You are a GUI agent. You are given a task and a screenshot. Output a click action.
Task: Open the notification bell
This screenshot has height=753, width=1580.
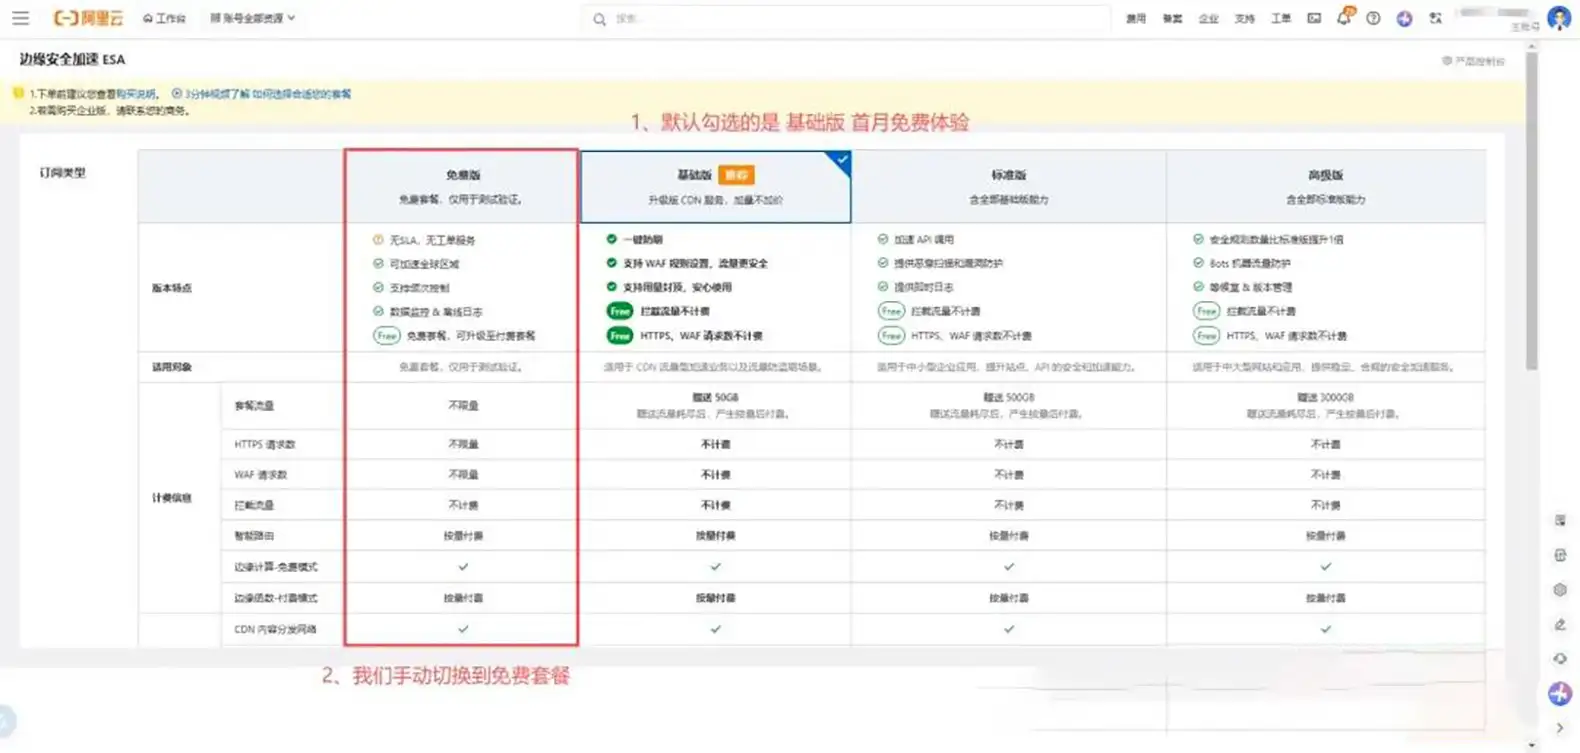click(x=1343, y=18)
